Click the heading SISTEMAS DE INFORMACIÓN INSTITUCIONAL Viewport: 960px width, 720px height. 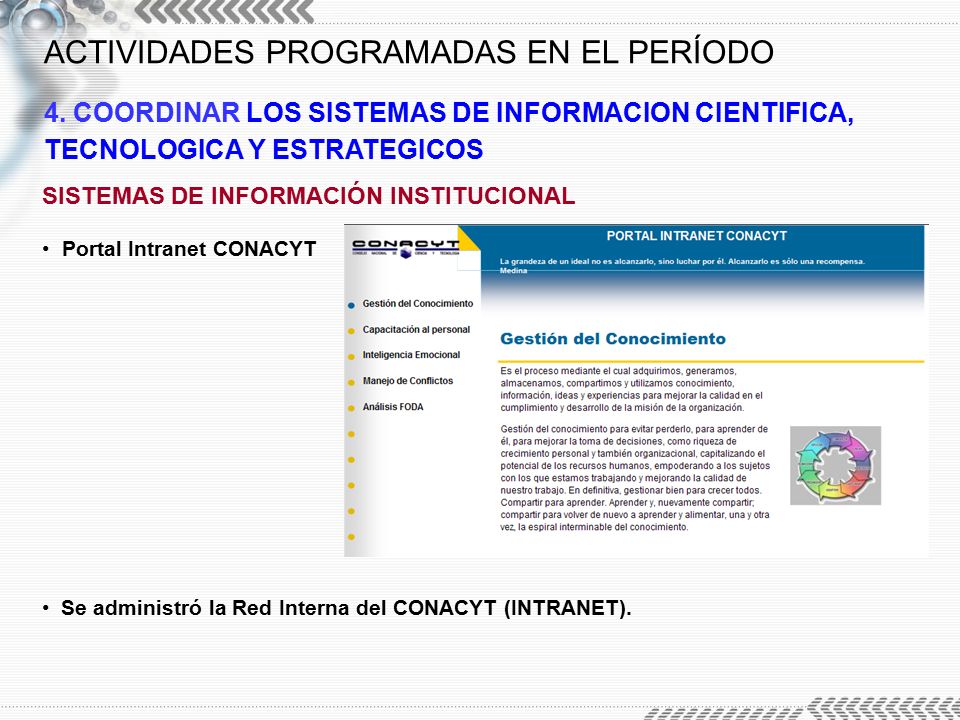point(309,196)
